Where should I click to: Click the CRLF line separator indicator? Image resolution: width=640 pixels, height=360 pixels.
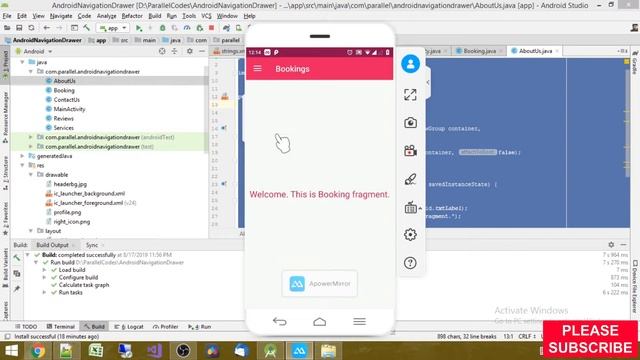527,336
